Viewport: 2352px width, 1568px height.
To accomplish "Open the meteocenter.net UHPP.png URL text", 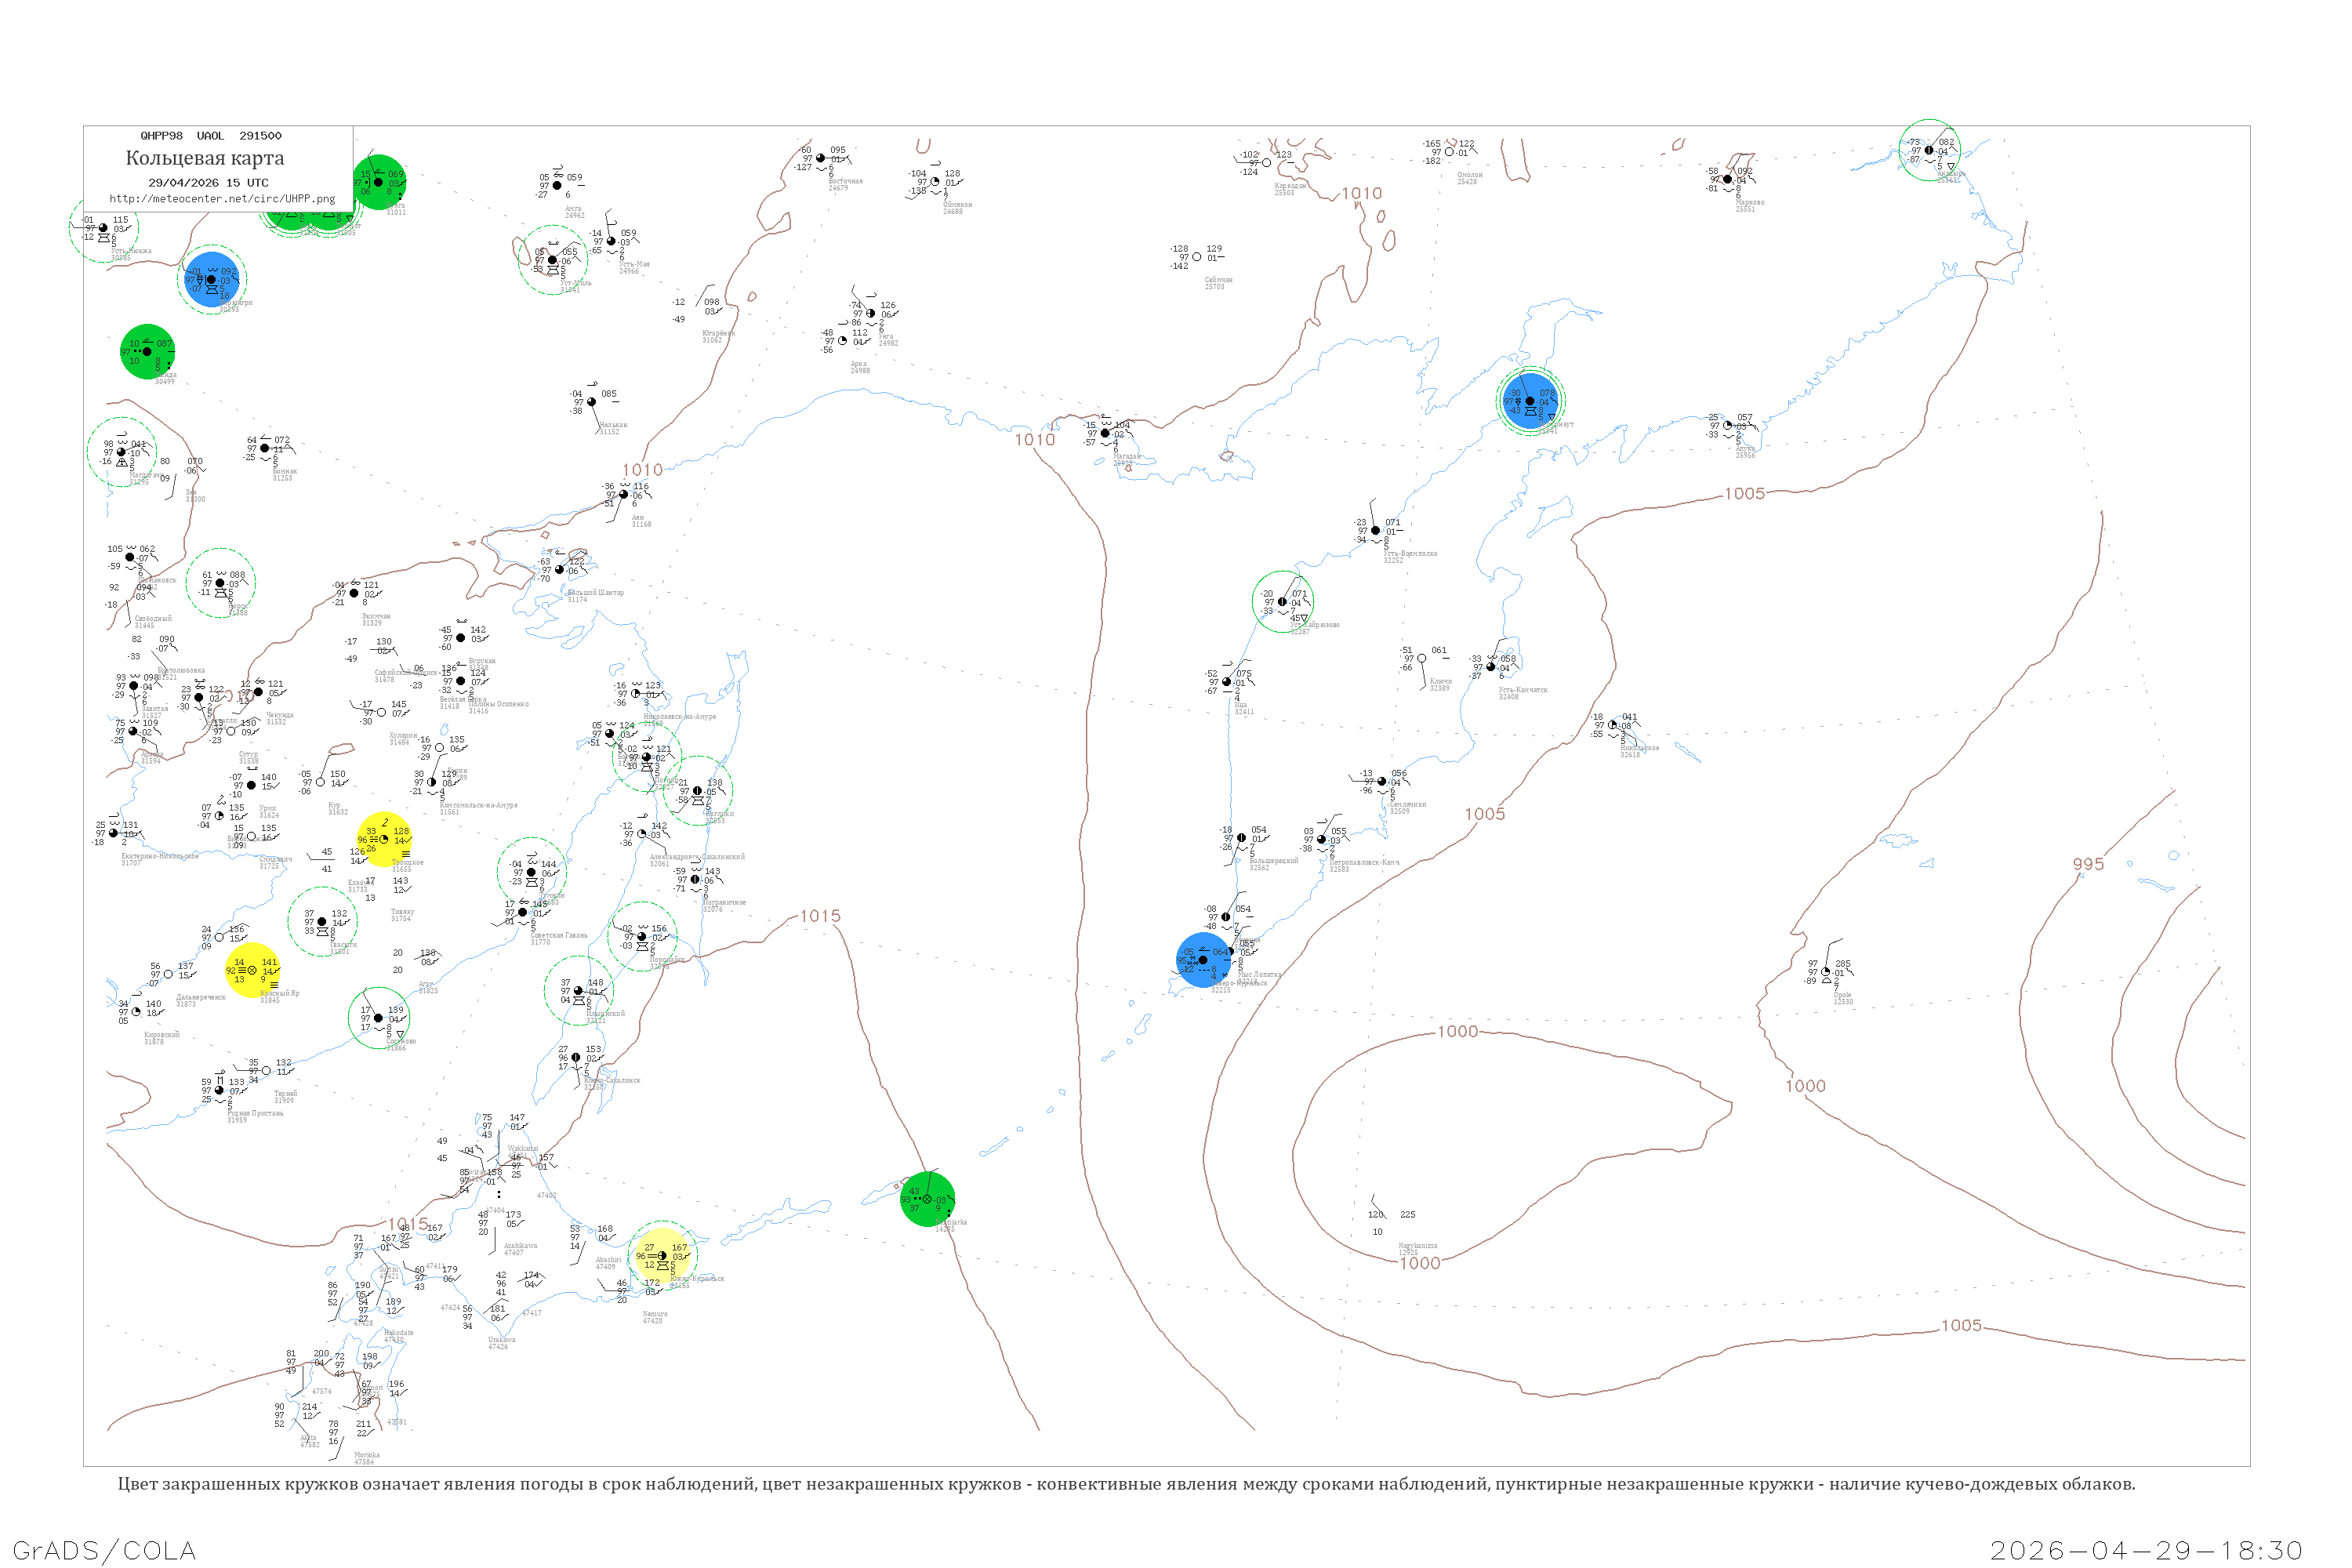I will (x=222, y=199).
